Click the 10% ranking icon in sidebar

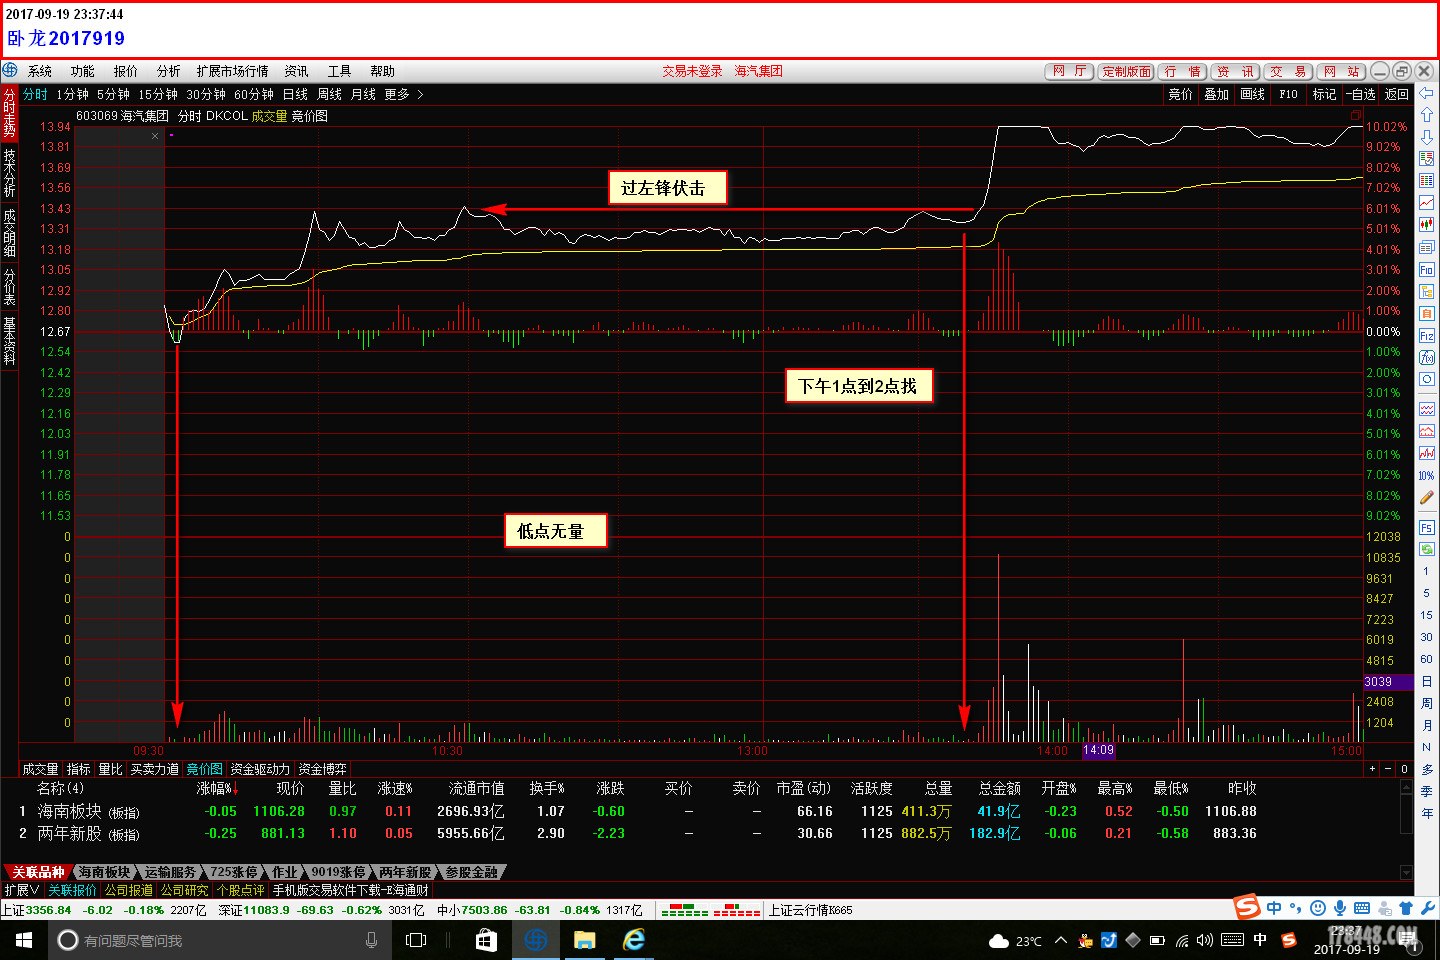(x=1426, y=475)
